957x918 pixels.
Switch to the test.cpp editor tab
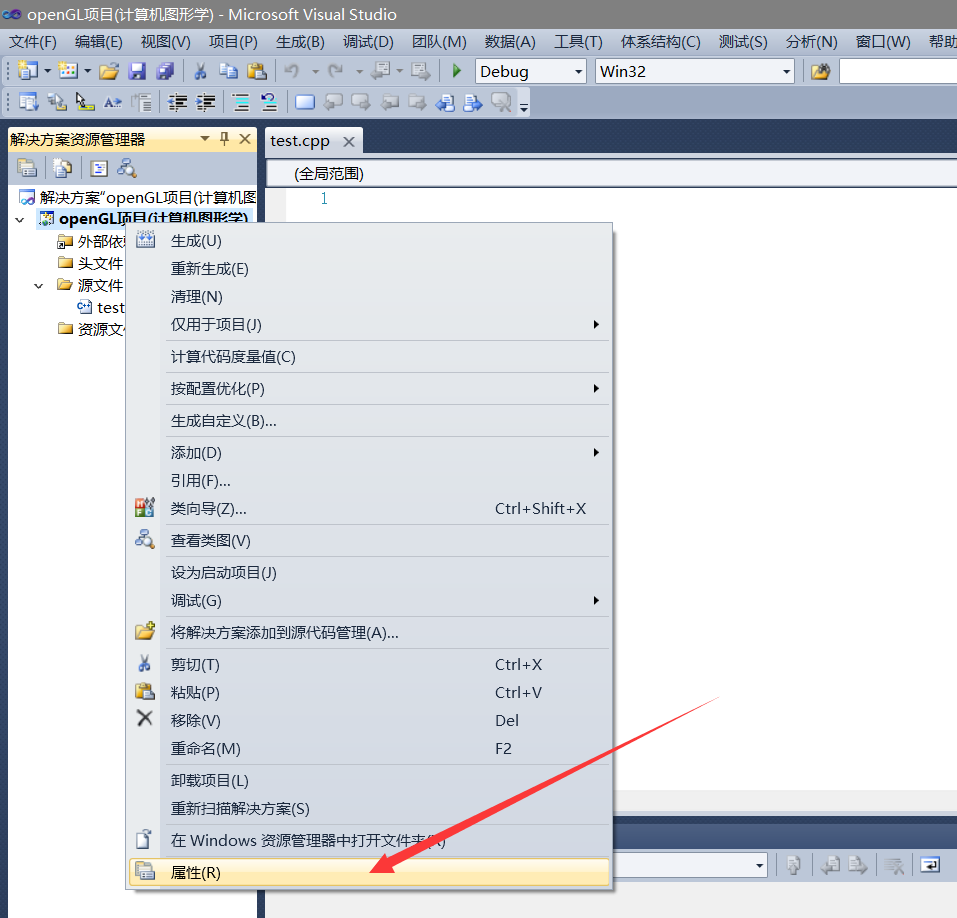(303, 140)
